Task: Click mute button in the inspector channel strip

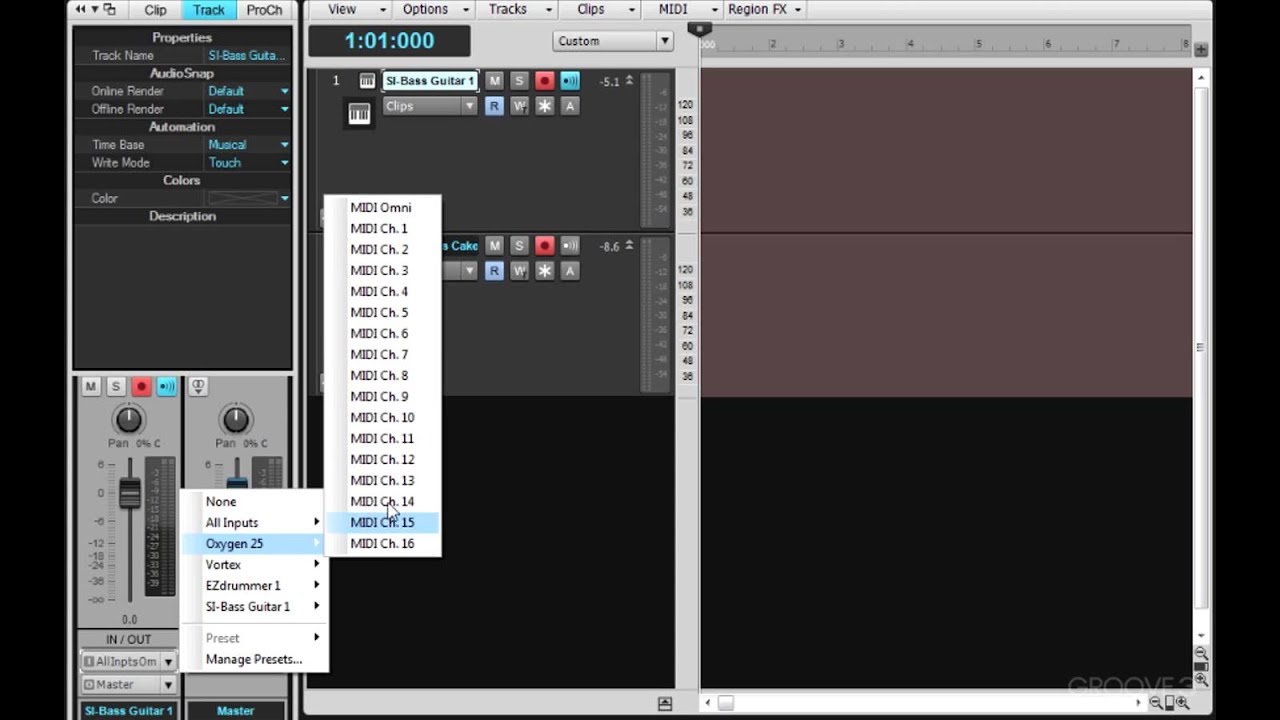Action: tap(91, 387)
